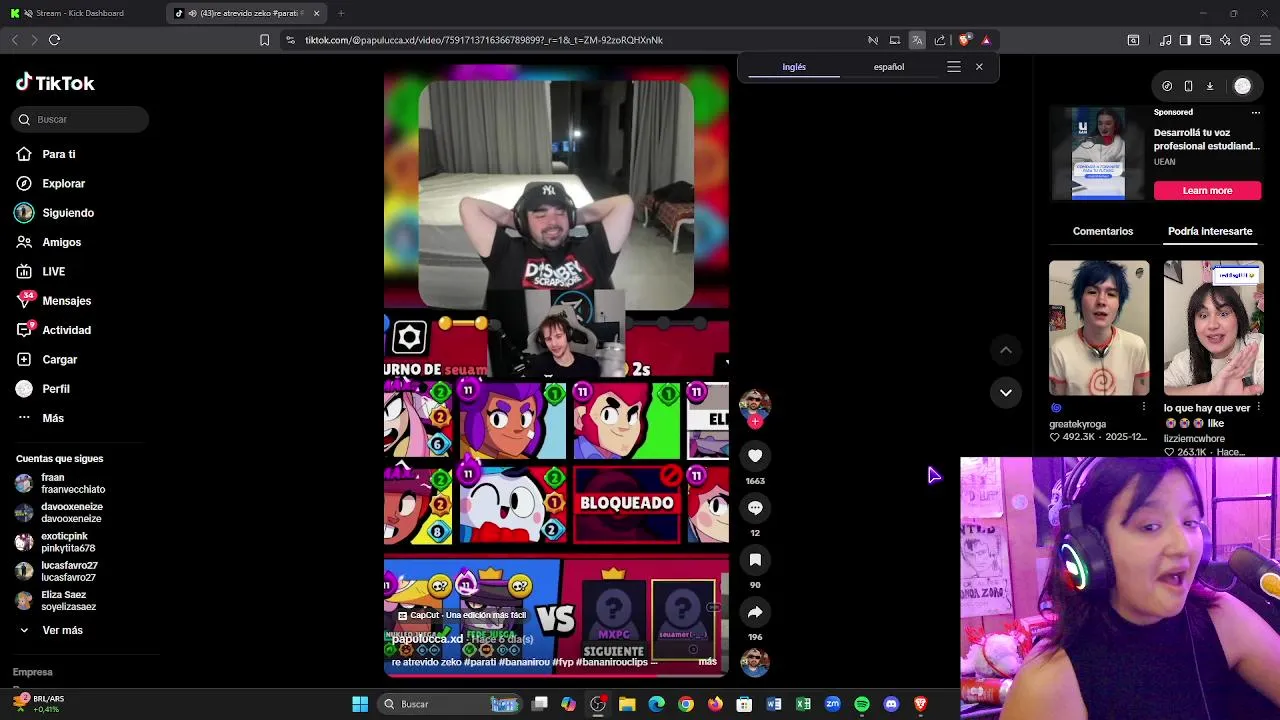
Task: Follow creator via red plus badge
Action: pos(755,422)
